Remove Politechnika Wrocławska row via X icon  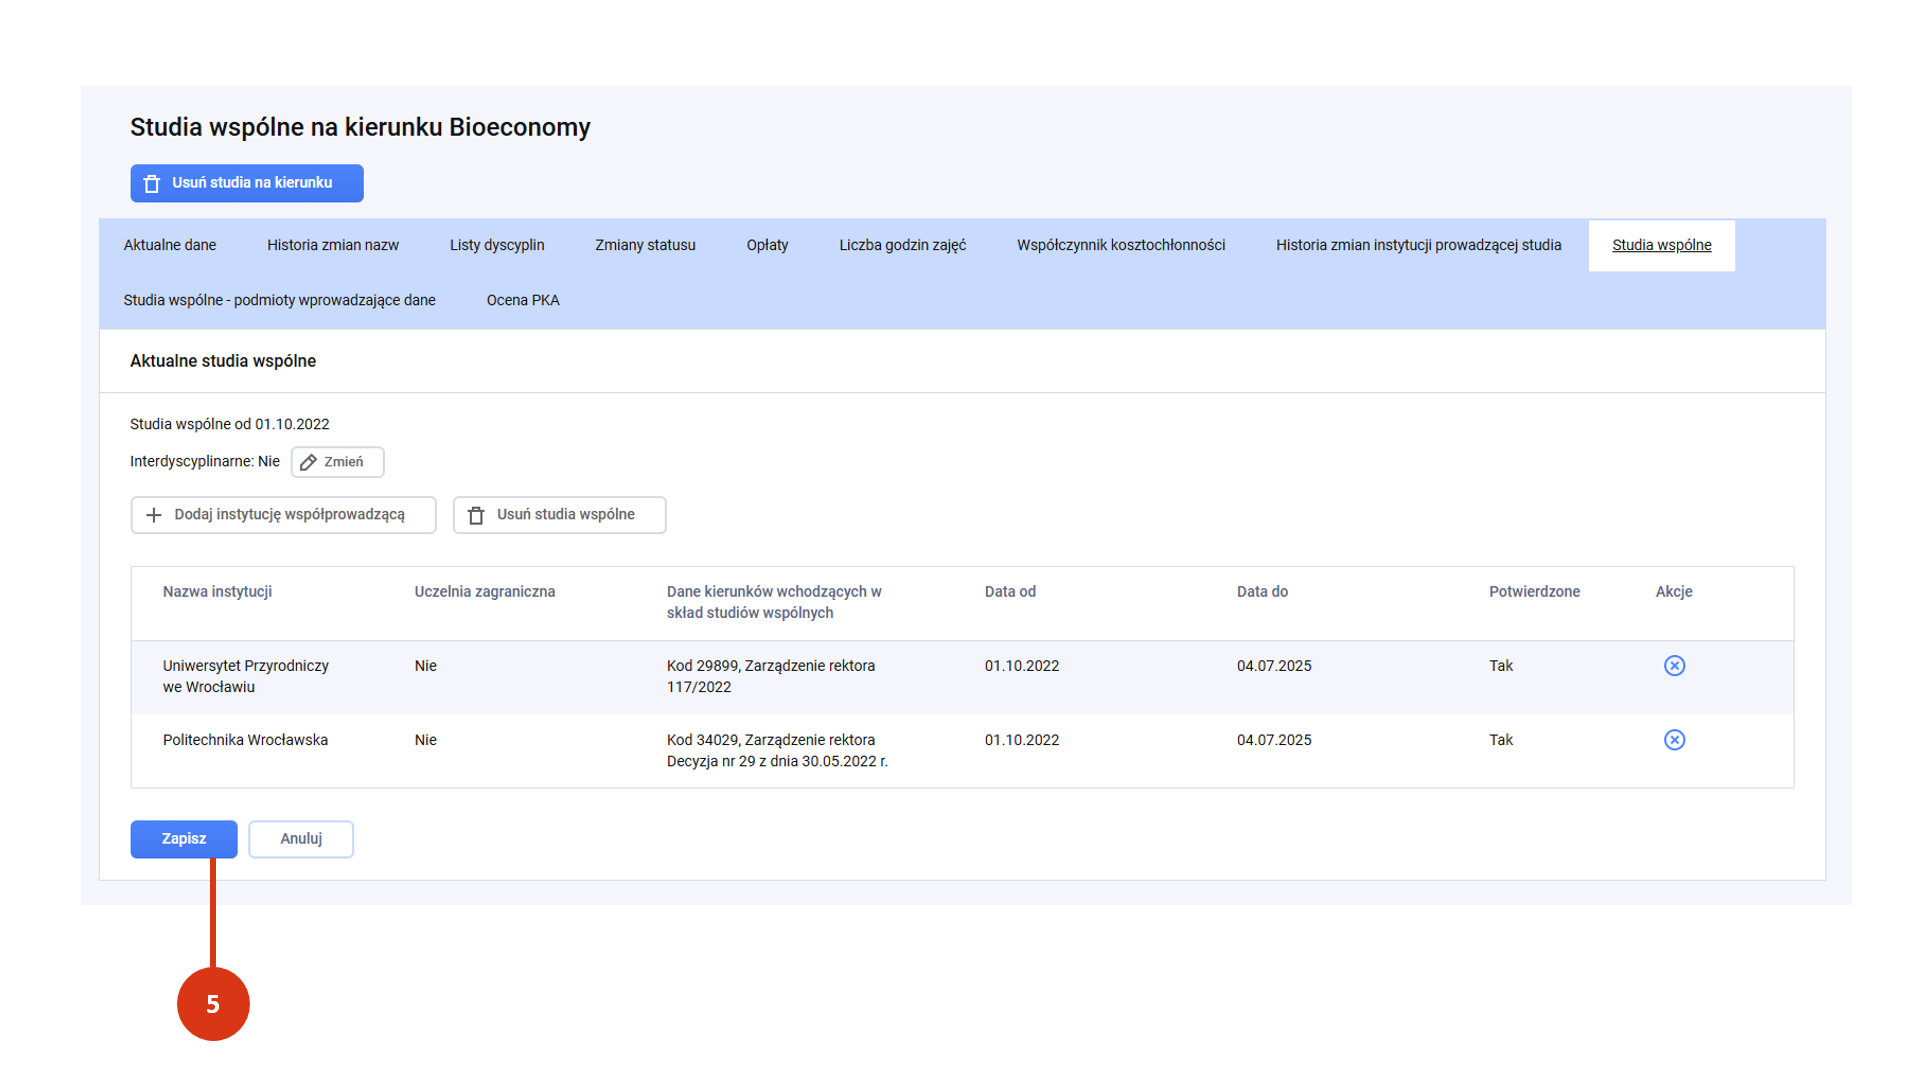[1674, 740]
